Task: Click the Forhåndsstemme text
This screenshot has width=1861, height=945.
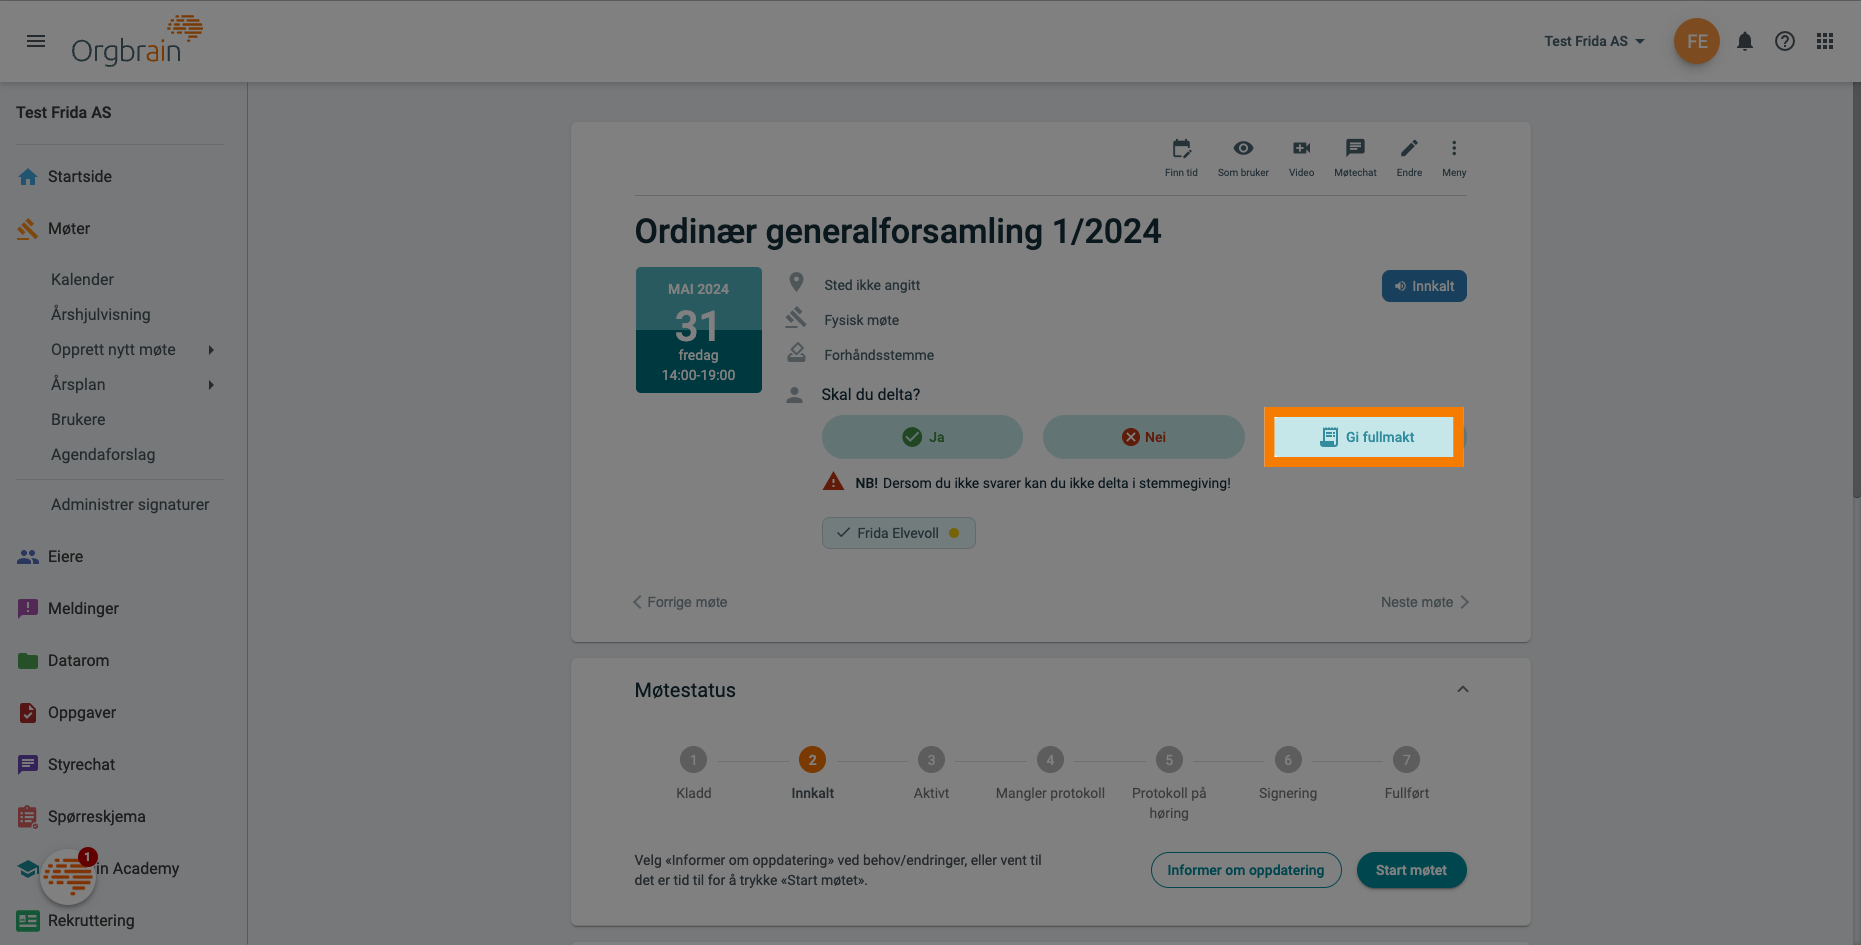Action: tap(879, 355)
